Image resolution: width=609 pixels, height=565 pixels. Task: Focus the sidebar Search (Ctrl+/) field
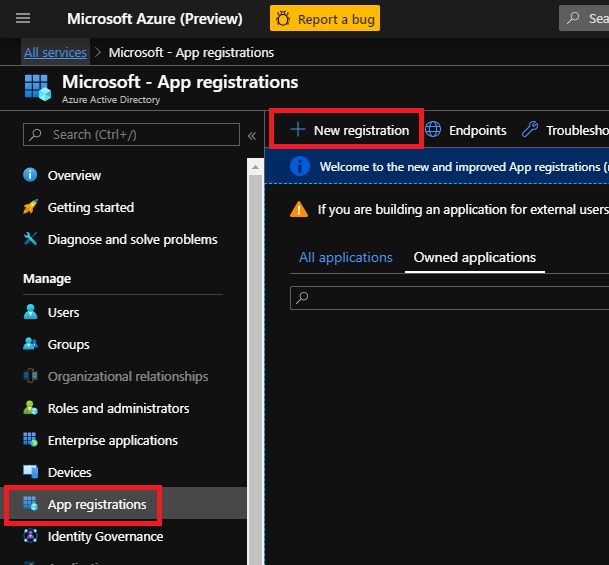click(131, 134)
